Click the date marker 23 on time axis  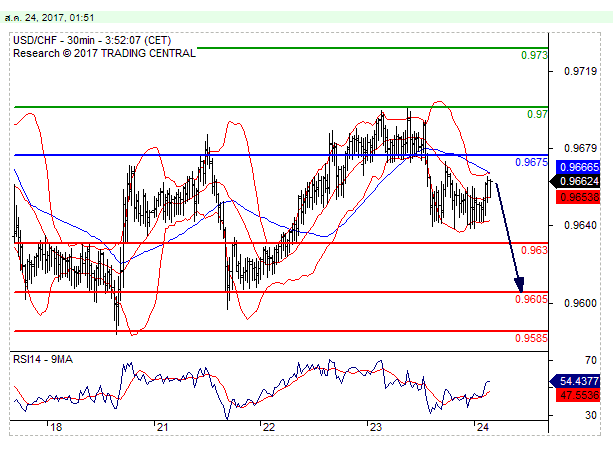(x=376, y=427)
